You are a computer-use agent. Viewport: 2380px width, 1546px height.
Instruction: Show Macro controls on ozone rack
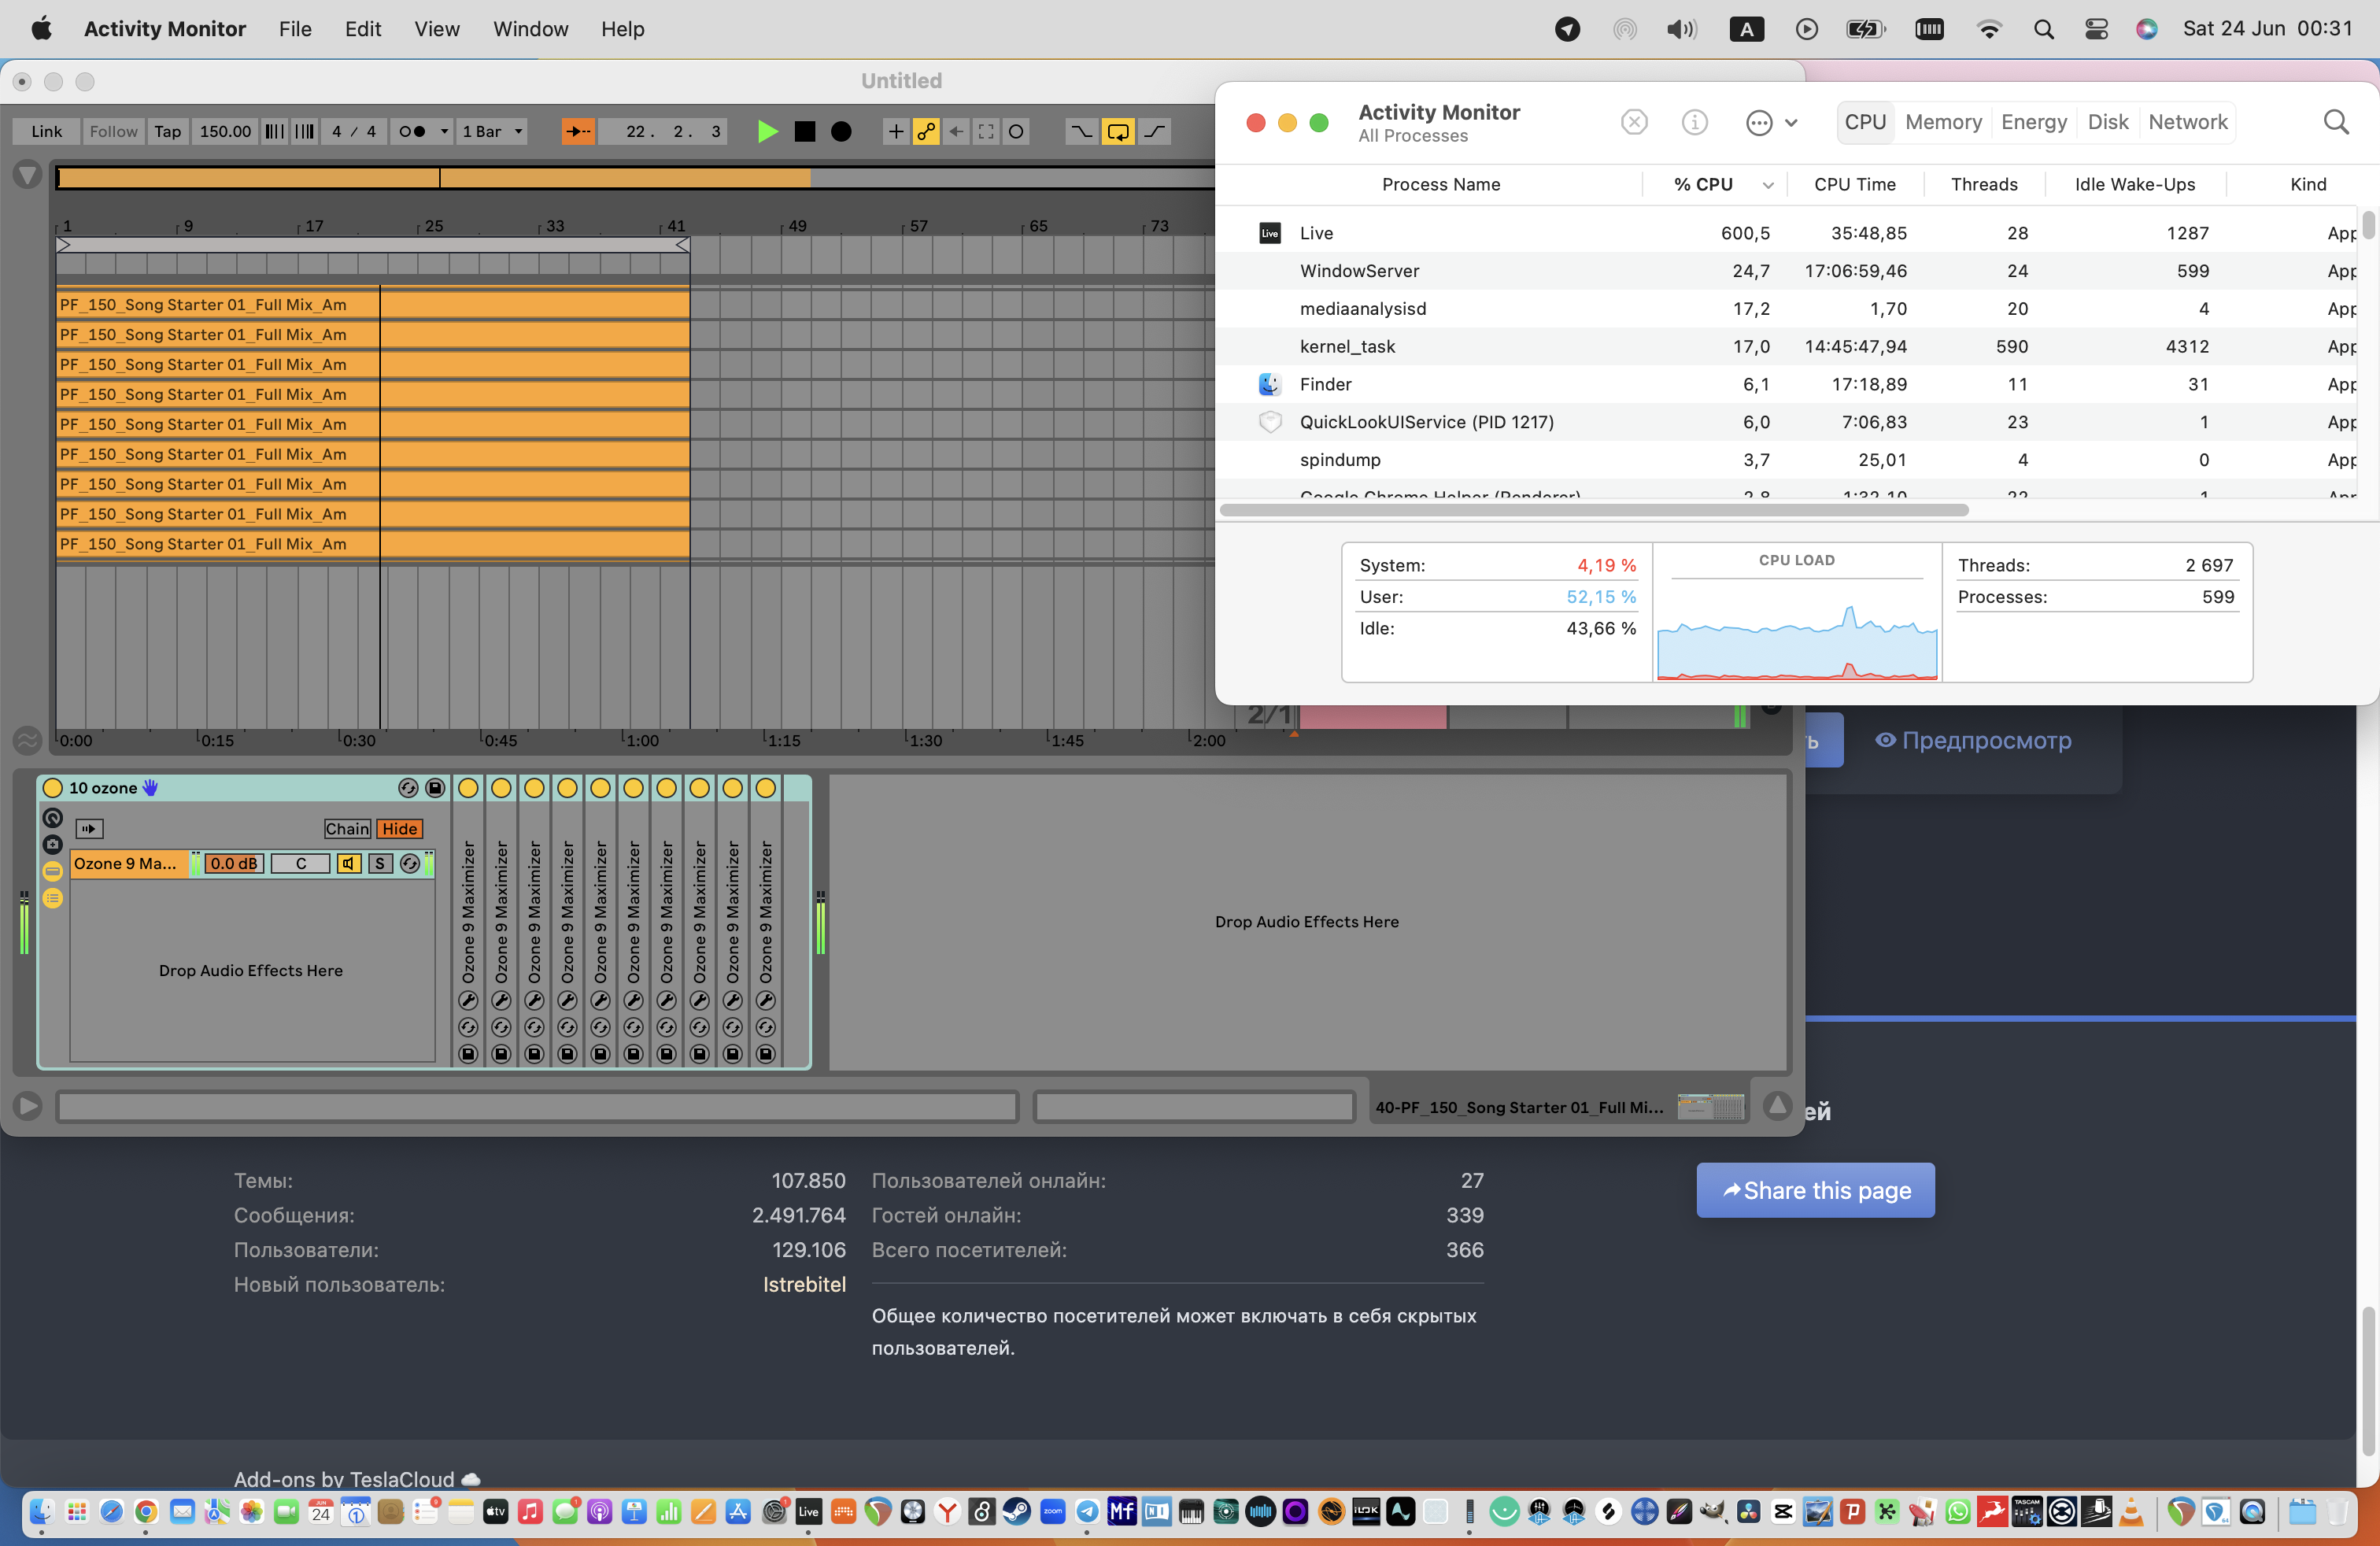point(53,818)
